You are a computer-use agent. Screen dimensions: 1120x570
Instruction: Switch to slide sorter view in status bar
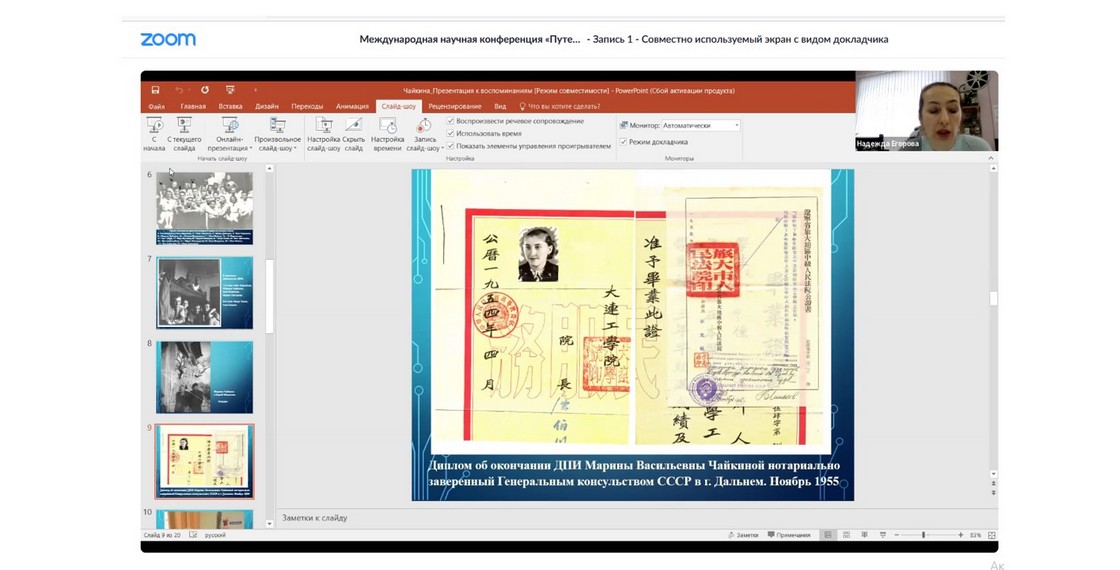(x=846, y=535)
